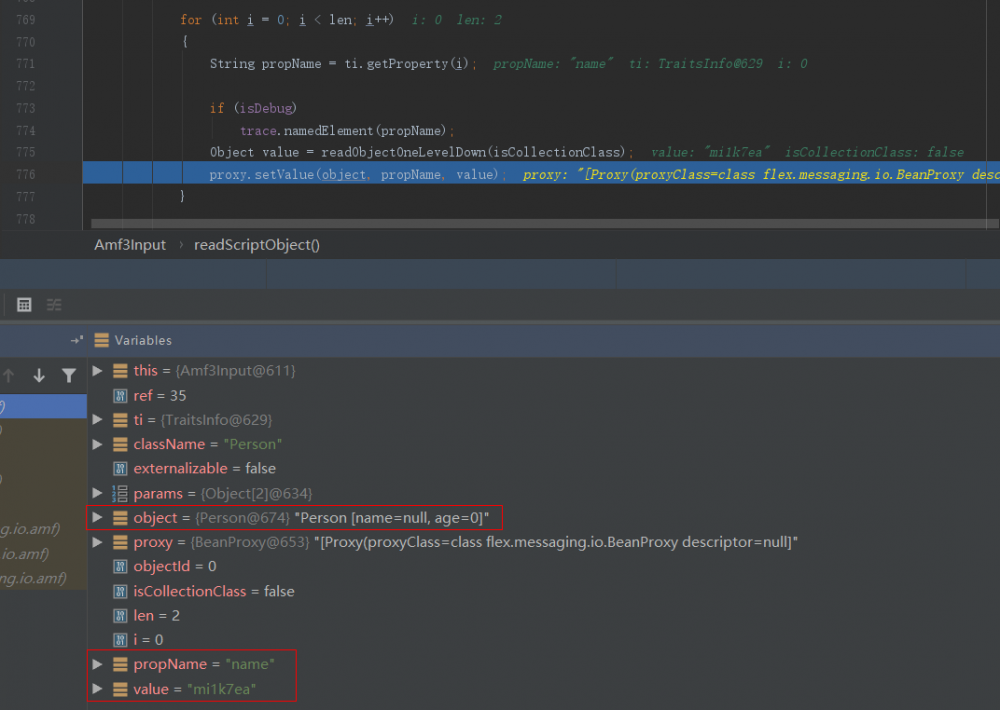
Task: Click the {TraitsInfo@629} value text
Action: (x=216, y=420)
